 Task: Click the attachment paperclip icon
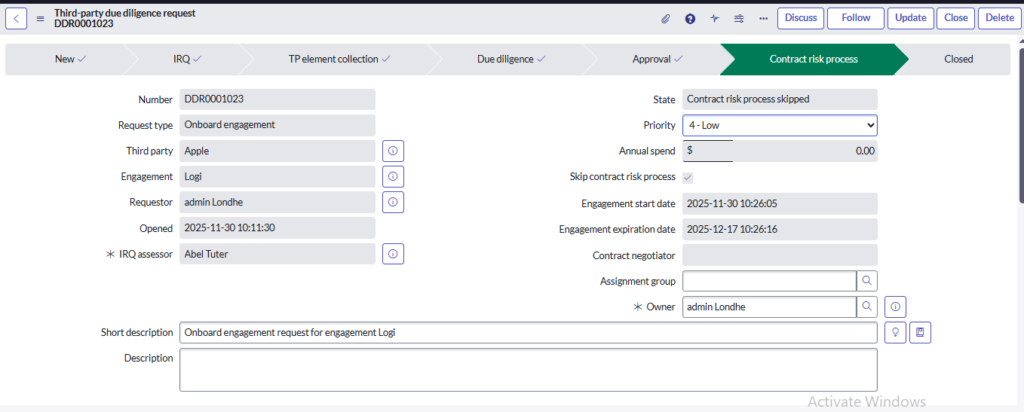(666, 18)
